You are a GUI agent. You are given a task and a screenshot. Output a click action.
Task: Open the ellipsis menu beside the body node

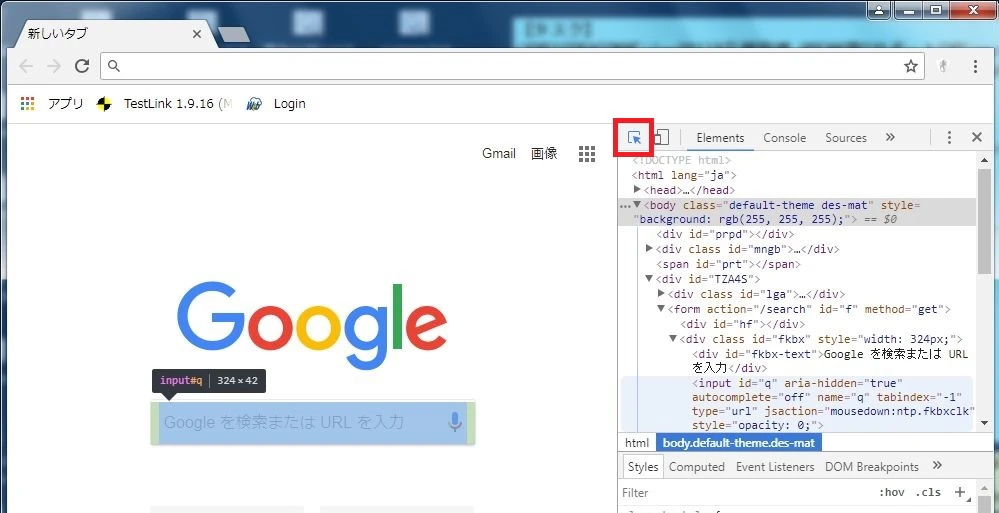625,206
